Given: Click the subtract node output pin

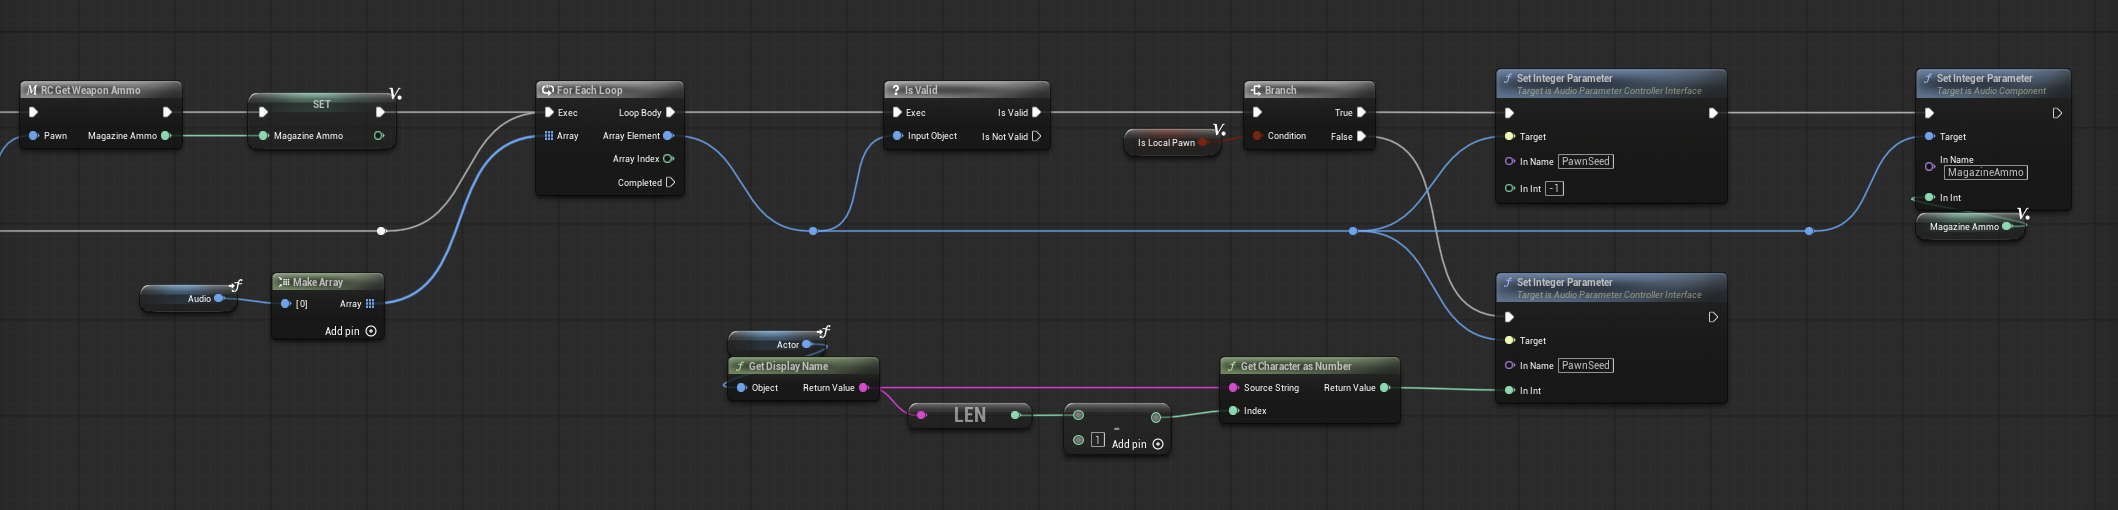Looking at the screenshot, I should 1156,417.
